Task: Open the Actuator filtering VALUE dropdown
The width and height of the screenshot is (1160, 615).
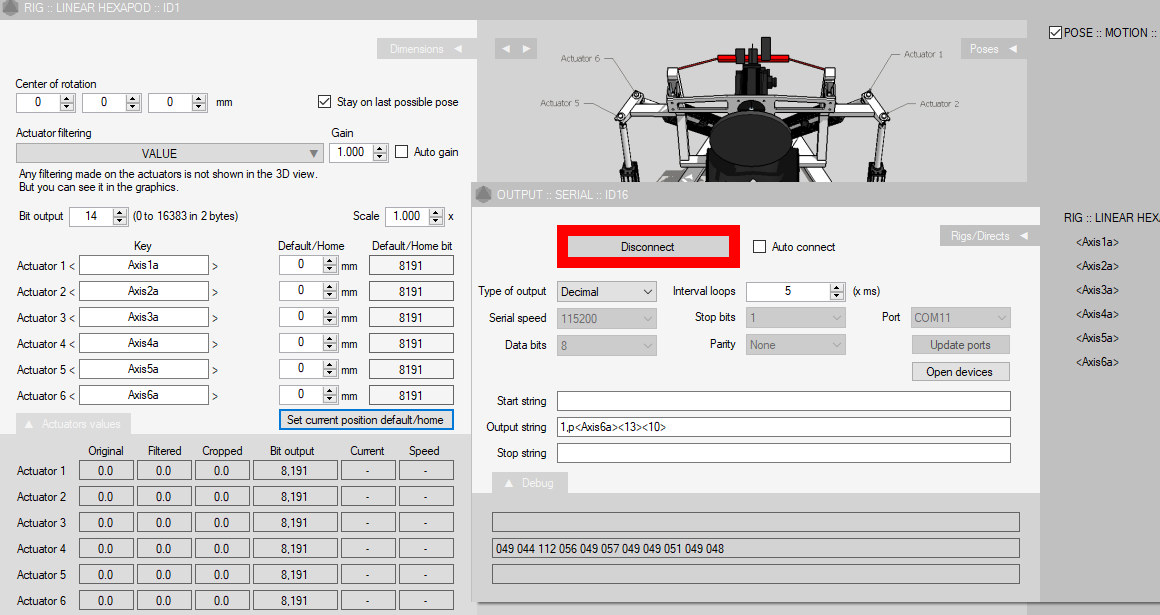Action: [169, 153]
